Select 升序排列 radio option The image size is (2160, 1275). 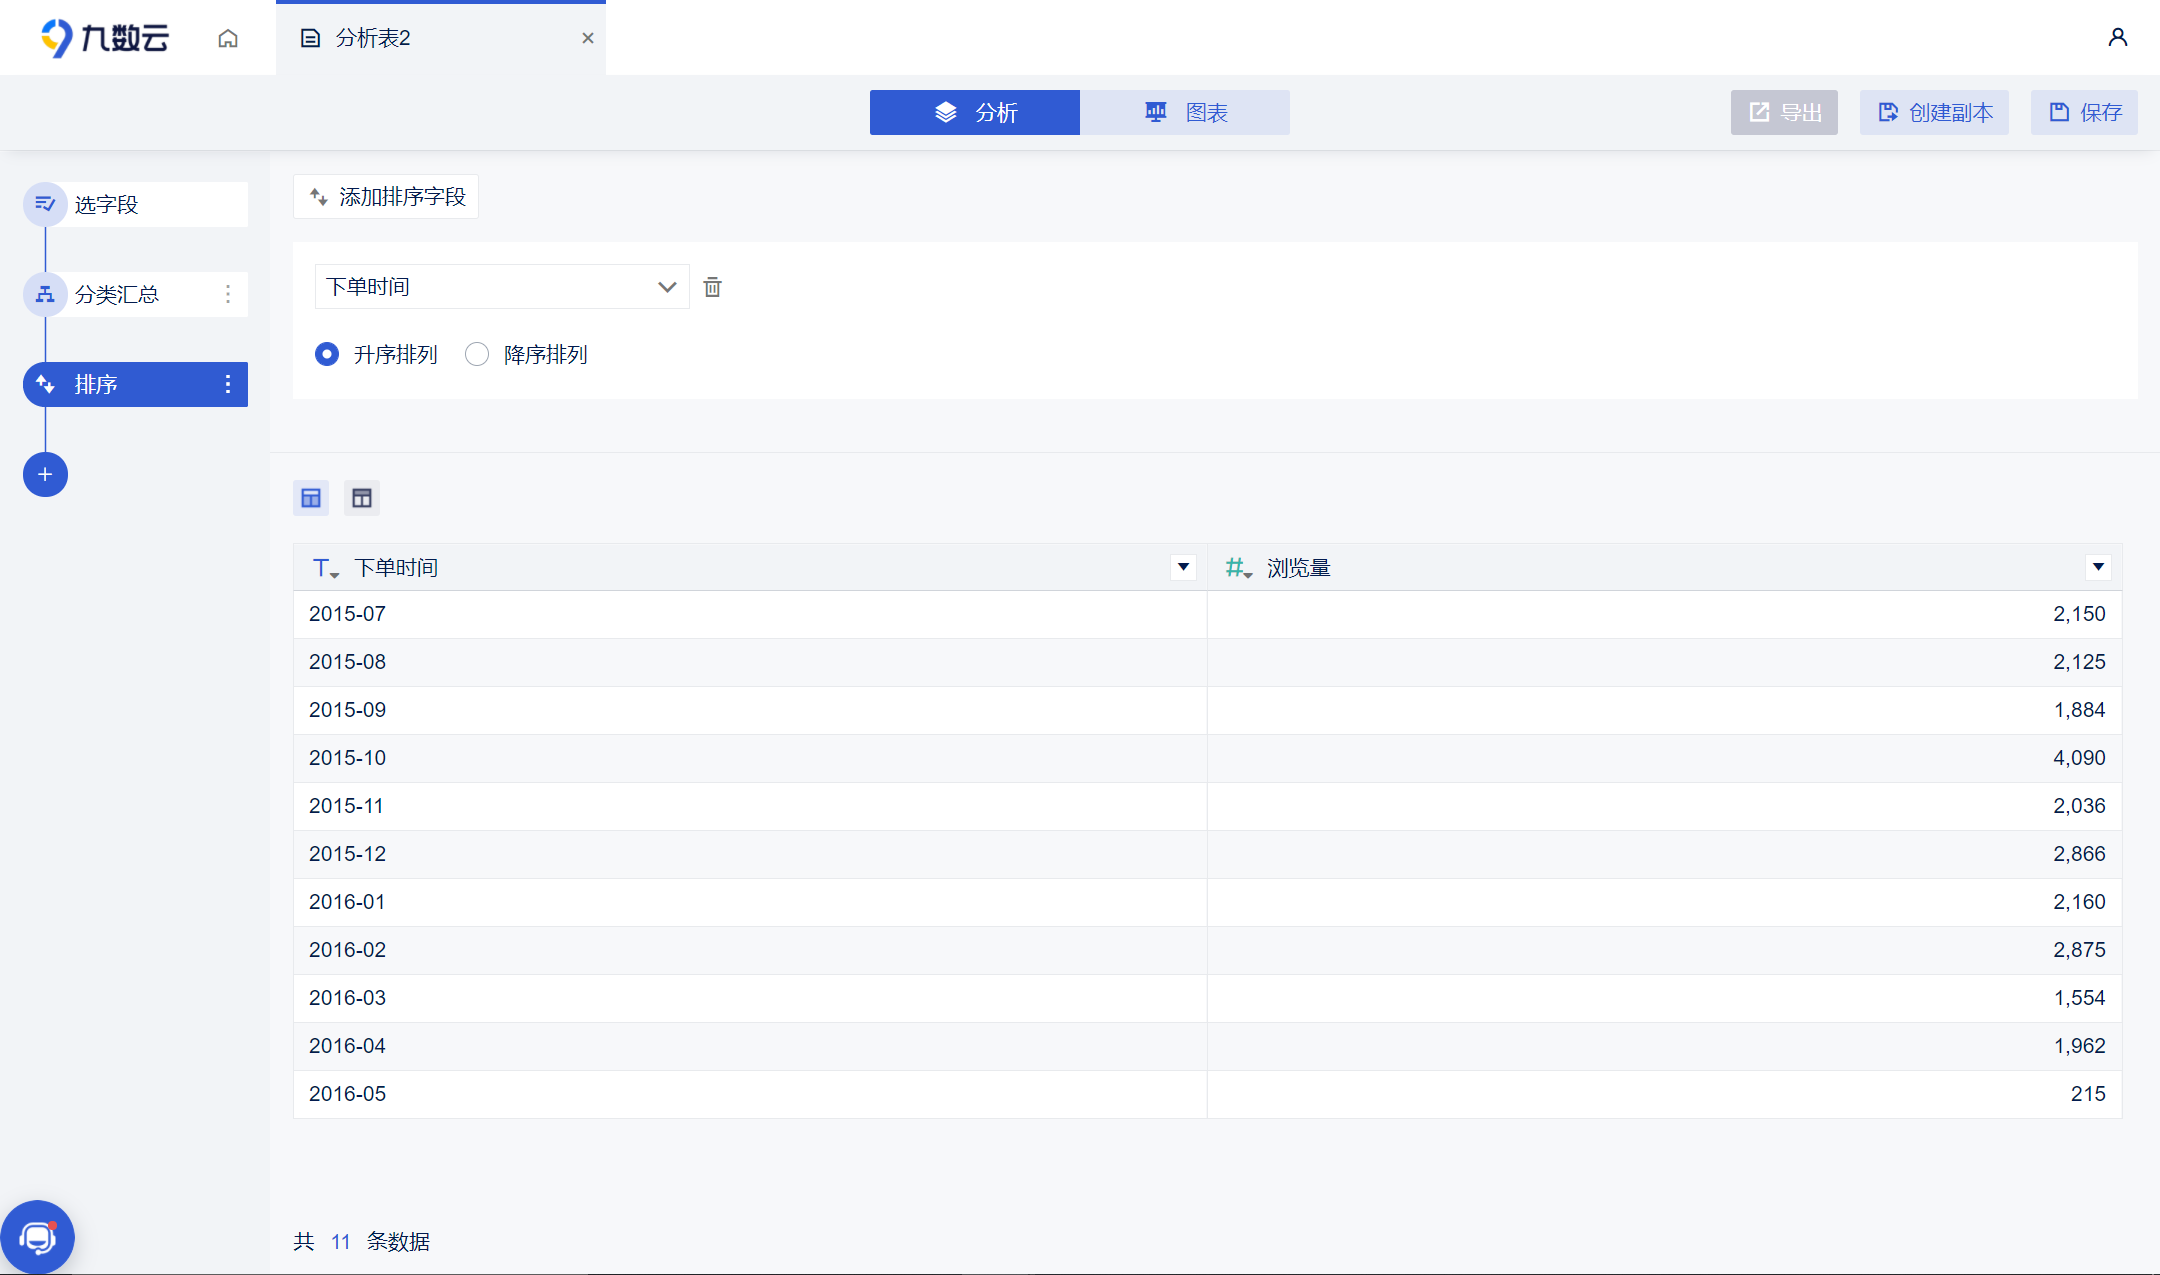click(x=327, y=354)
